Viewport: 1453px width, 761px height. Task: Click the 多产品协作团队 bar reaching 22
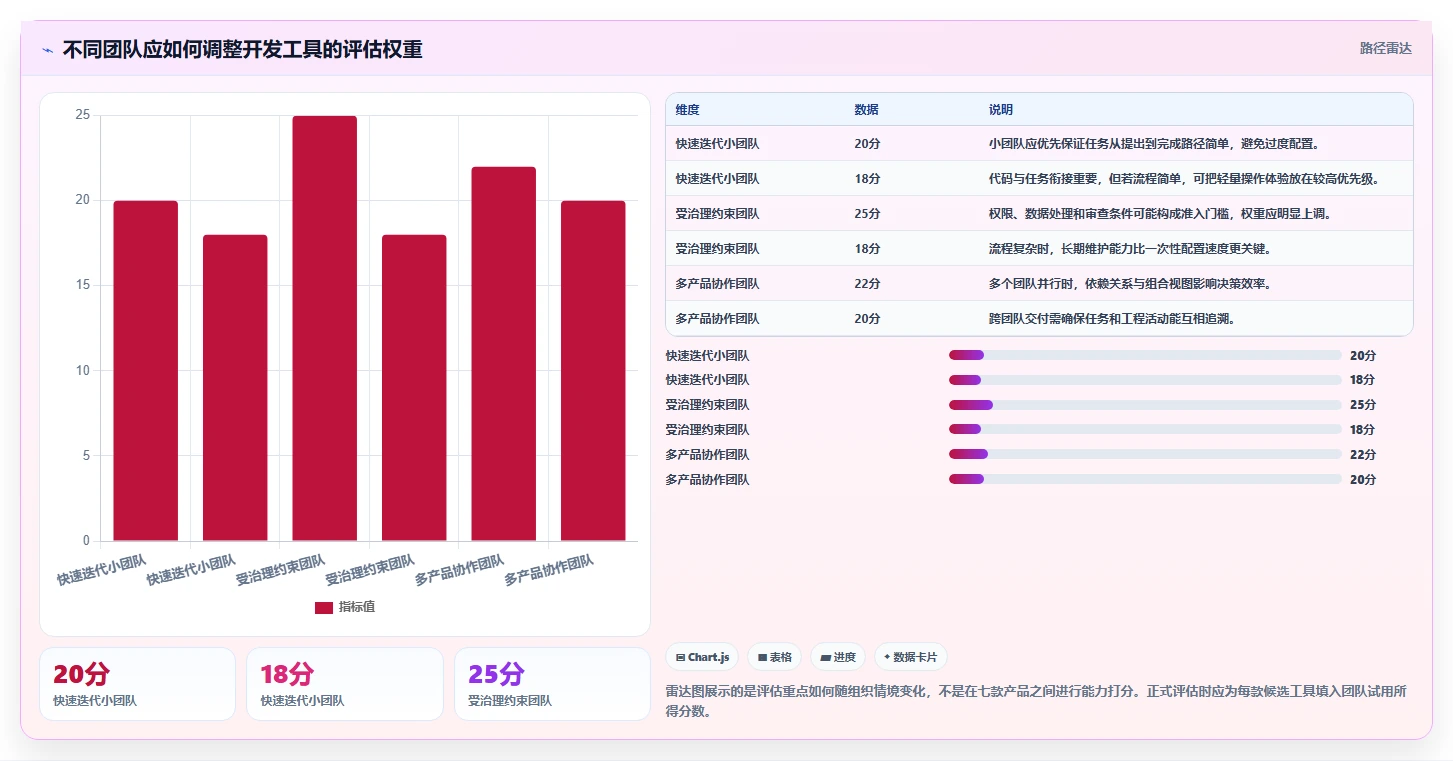pyautogui.click(x=503, y=354)
